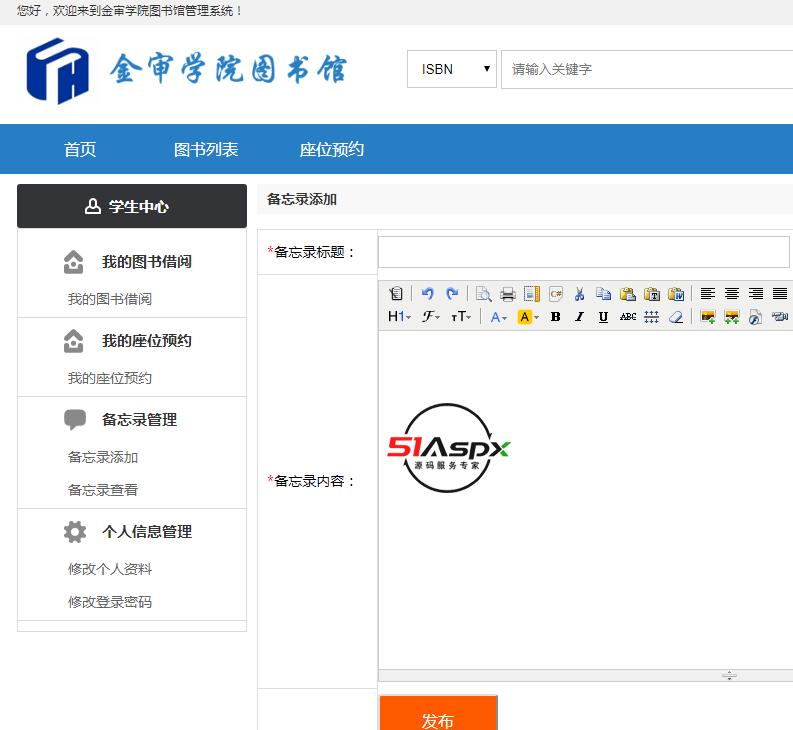Viewport: 793px width, 730px height.
Task: Go to 首页 in navigation bar
Action: point(80,149)
